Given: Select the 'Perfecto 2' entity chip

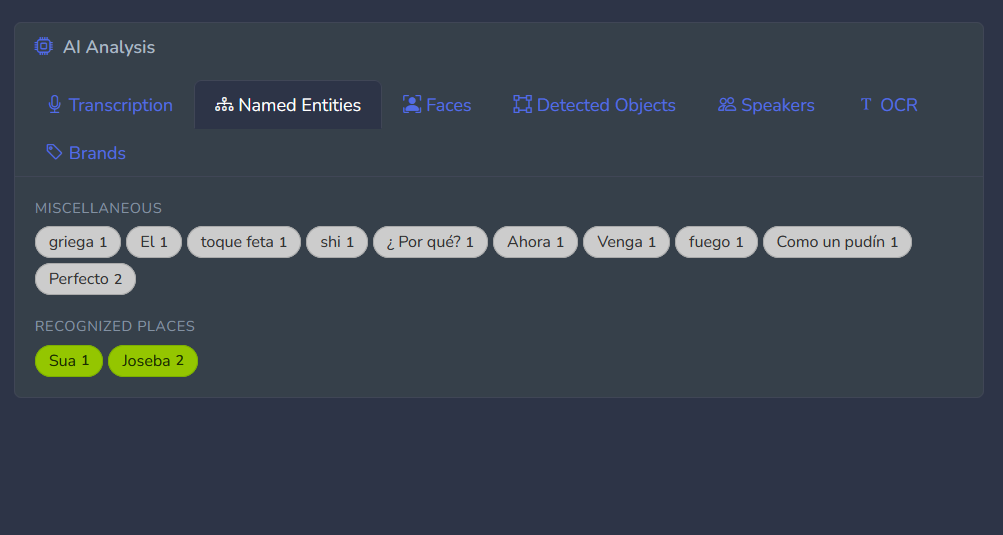Looking at the screenshot, I should (x=85, y=279).
